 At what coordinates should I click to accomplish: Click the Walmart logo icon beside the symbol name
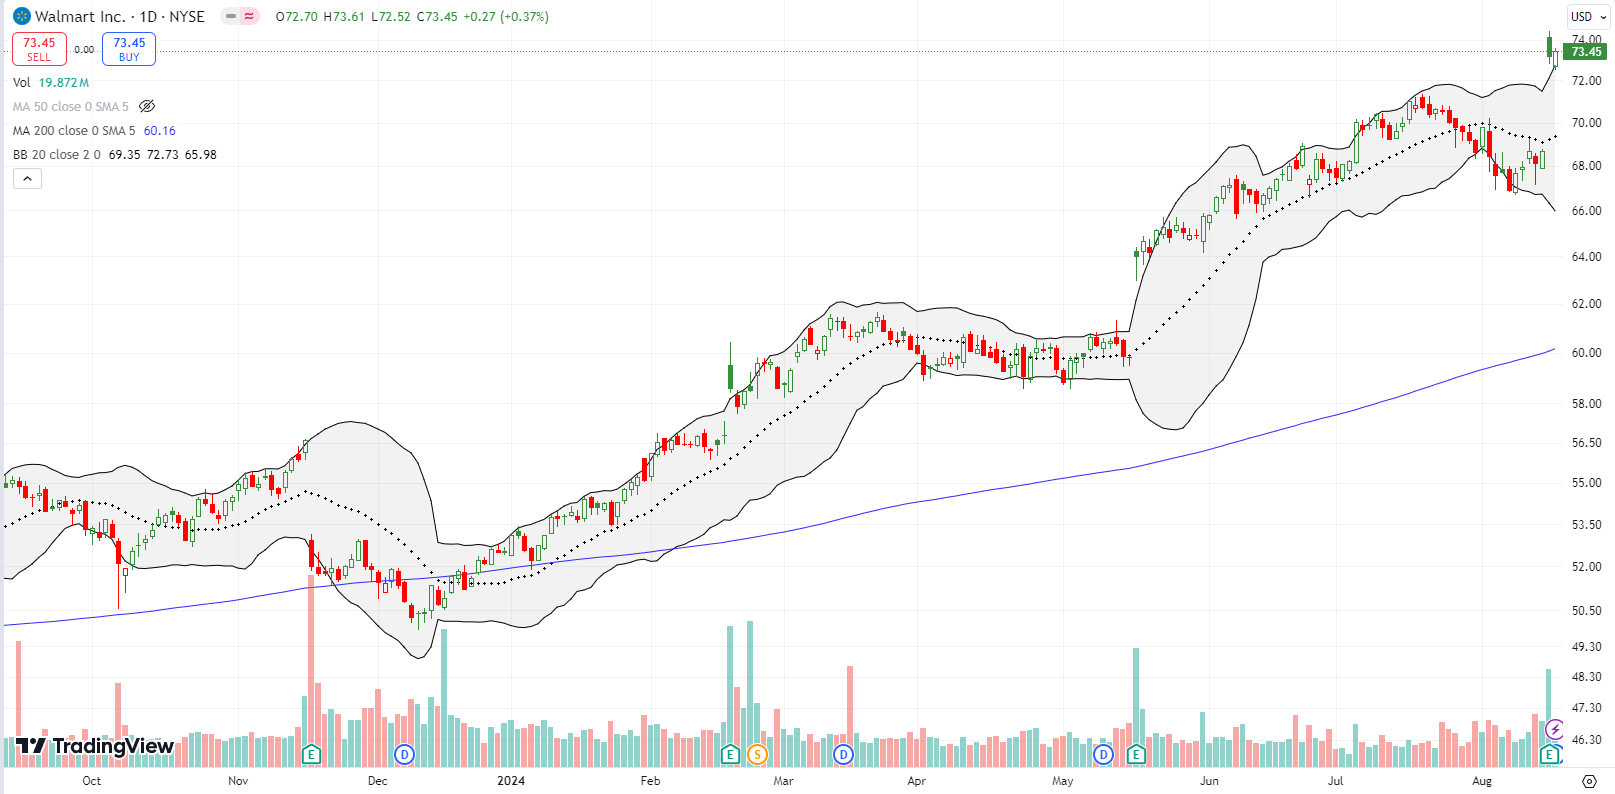point(22,16)
